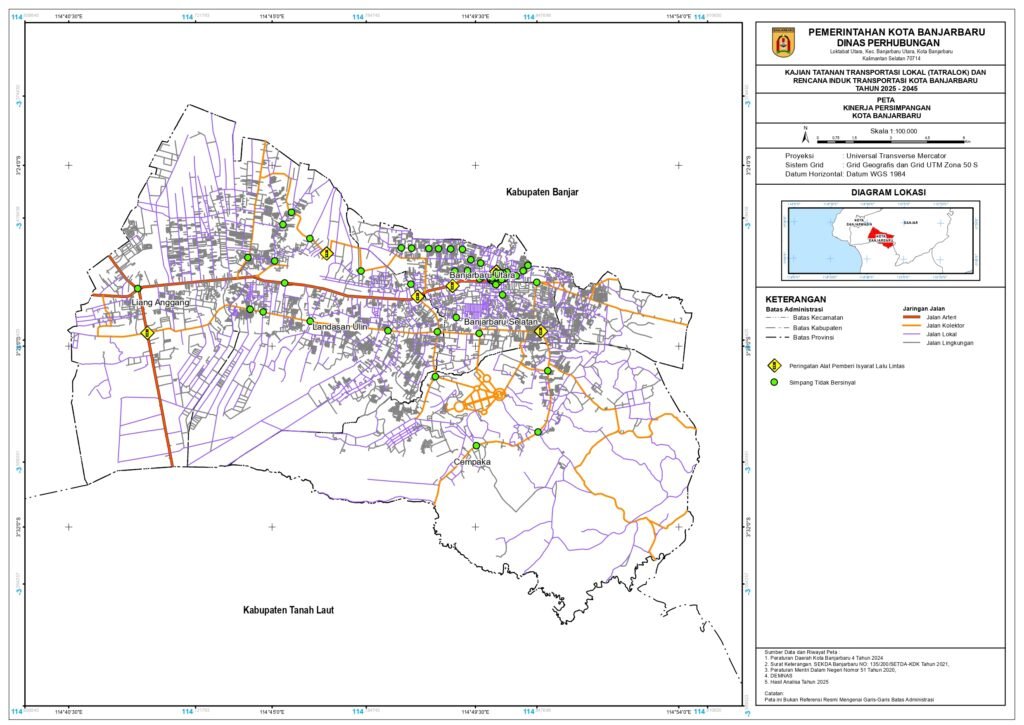Click the Kabupaten Tanah Laut map label
The height and width of the screenshot is (725, 1024).
(289, 610)
